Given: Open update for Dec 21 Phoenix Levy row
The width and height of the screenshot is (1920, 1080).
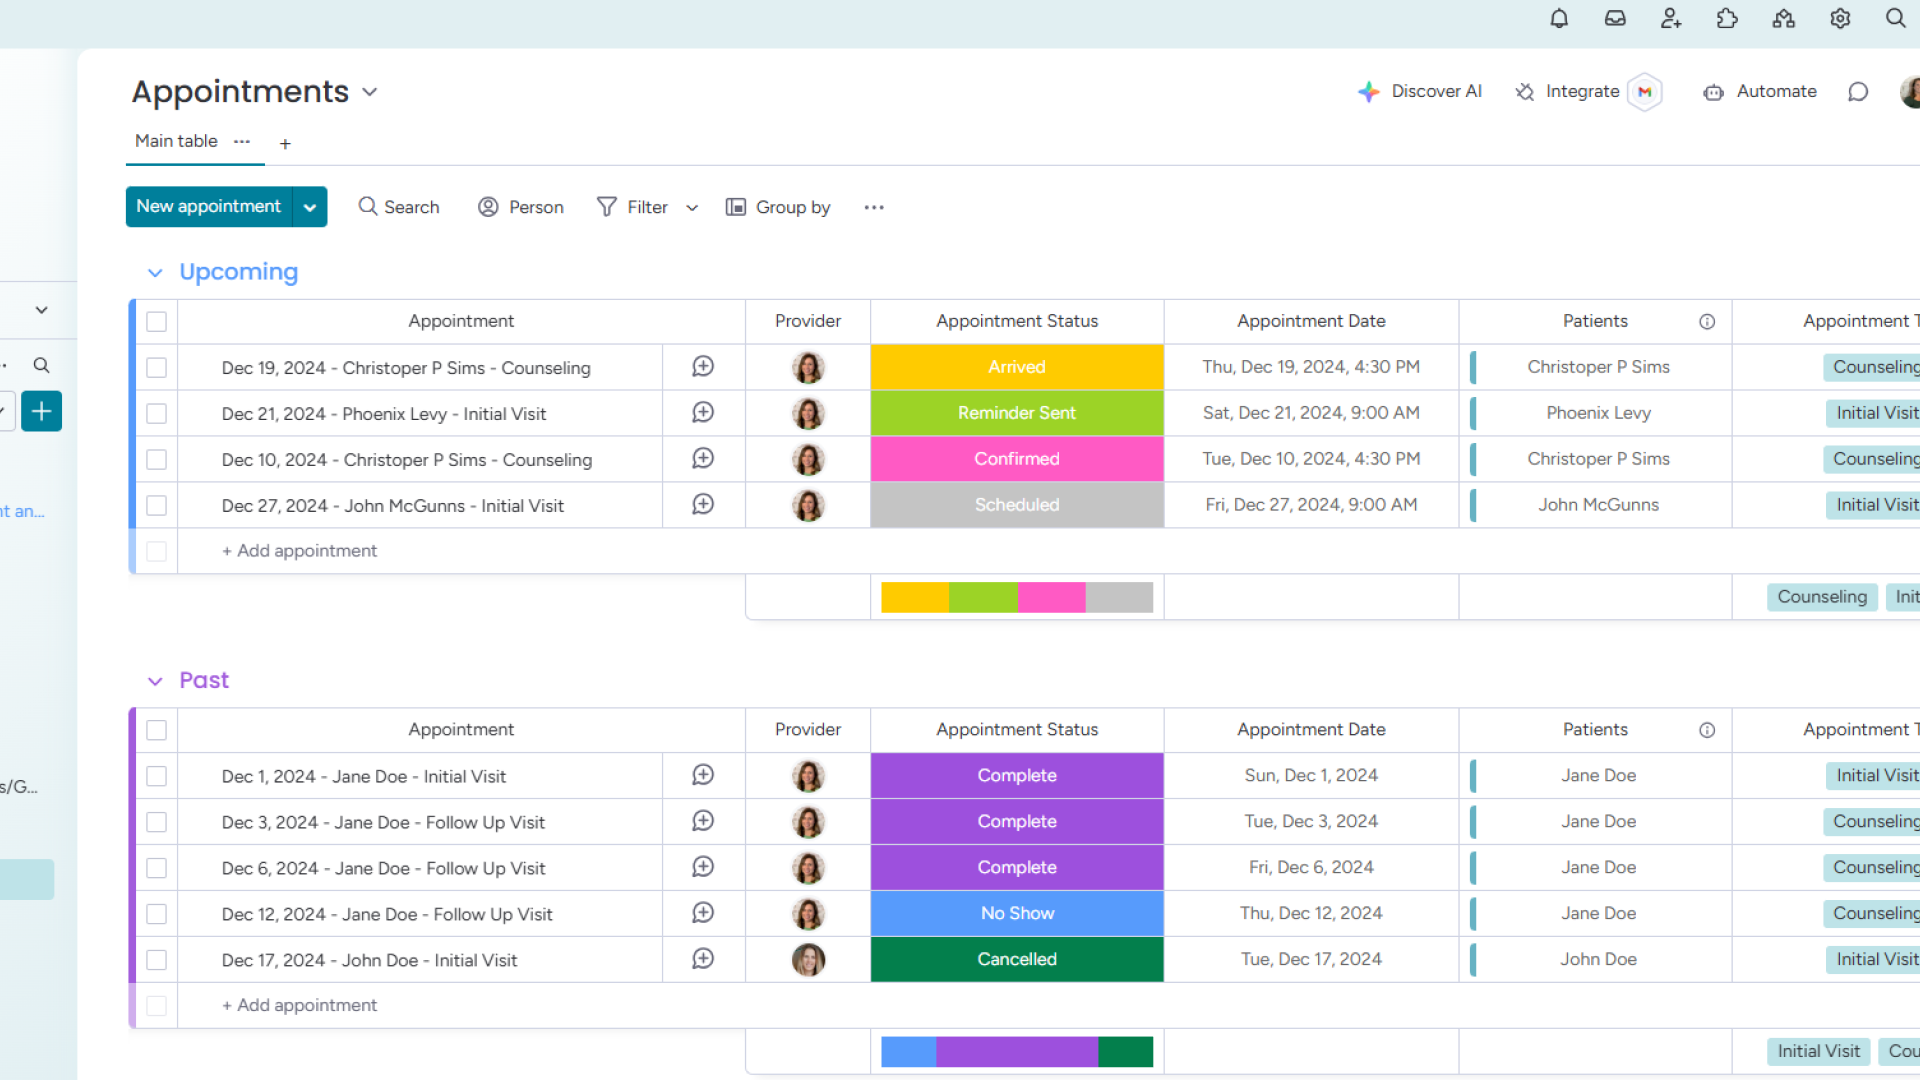Looking at the screenshot, I should [703, 413].
